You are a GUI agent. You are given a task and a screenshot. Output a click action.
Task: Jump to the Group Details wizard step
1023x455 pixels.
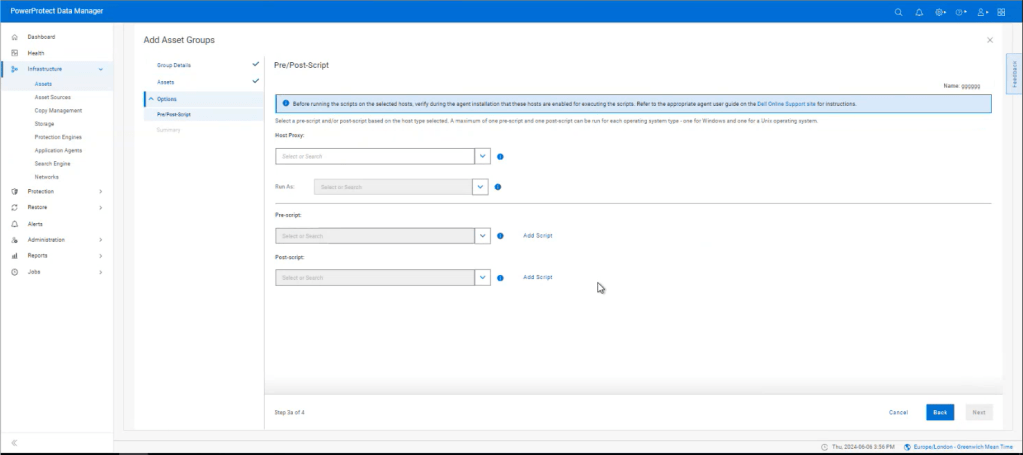click(173, 64)
